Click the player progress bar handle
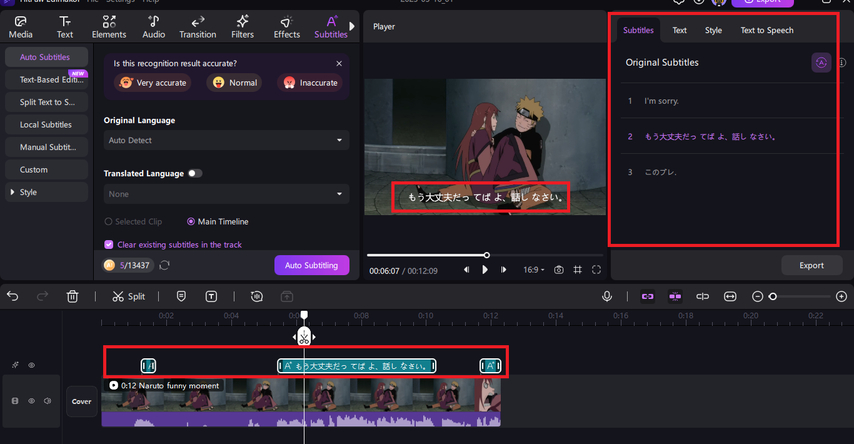 click(x=486, y=255)
